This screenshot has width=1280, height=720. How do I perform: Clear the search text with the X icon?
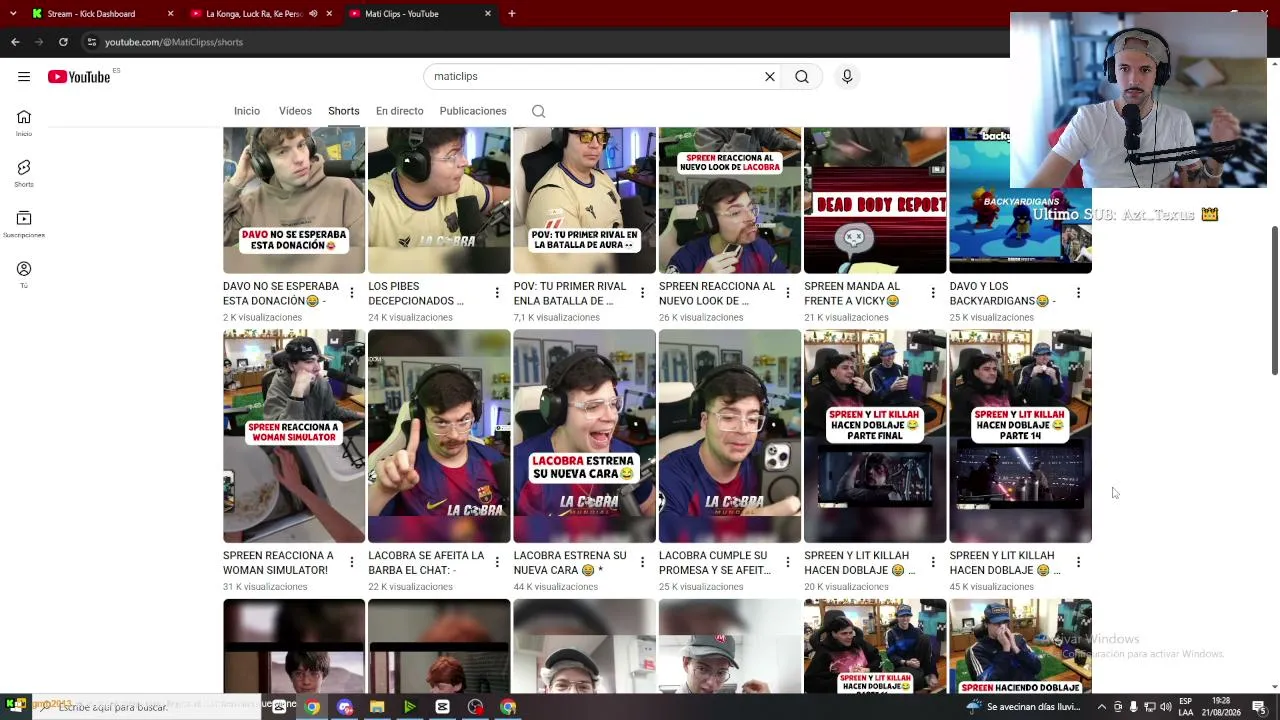coord(770,76)
